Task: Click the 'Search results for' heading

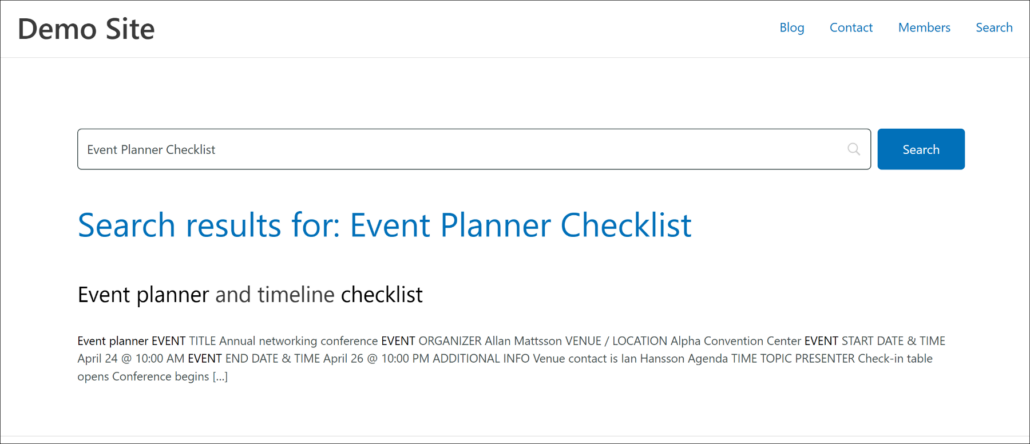Action: [x=384, y=225]
